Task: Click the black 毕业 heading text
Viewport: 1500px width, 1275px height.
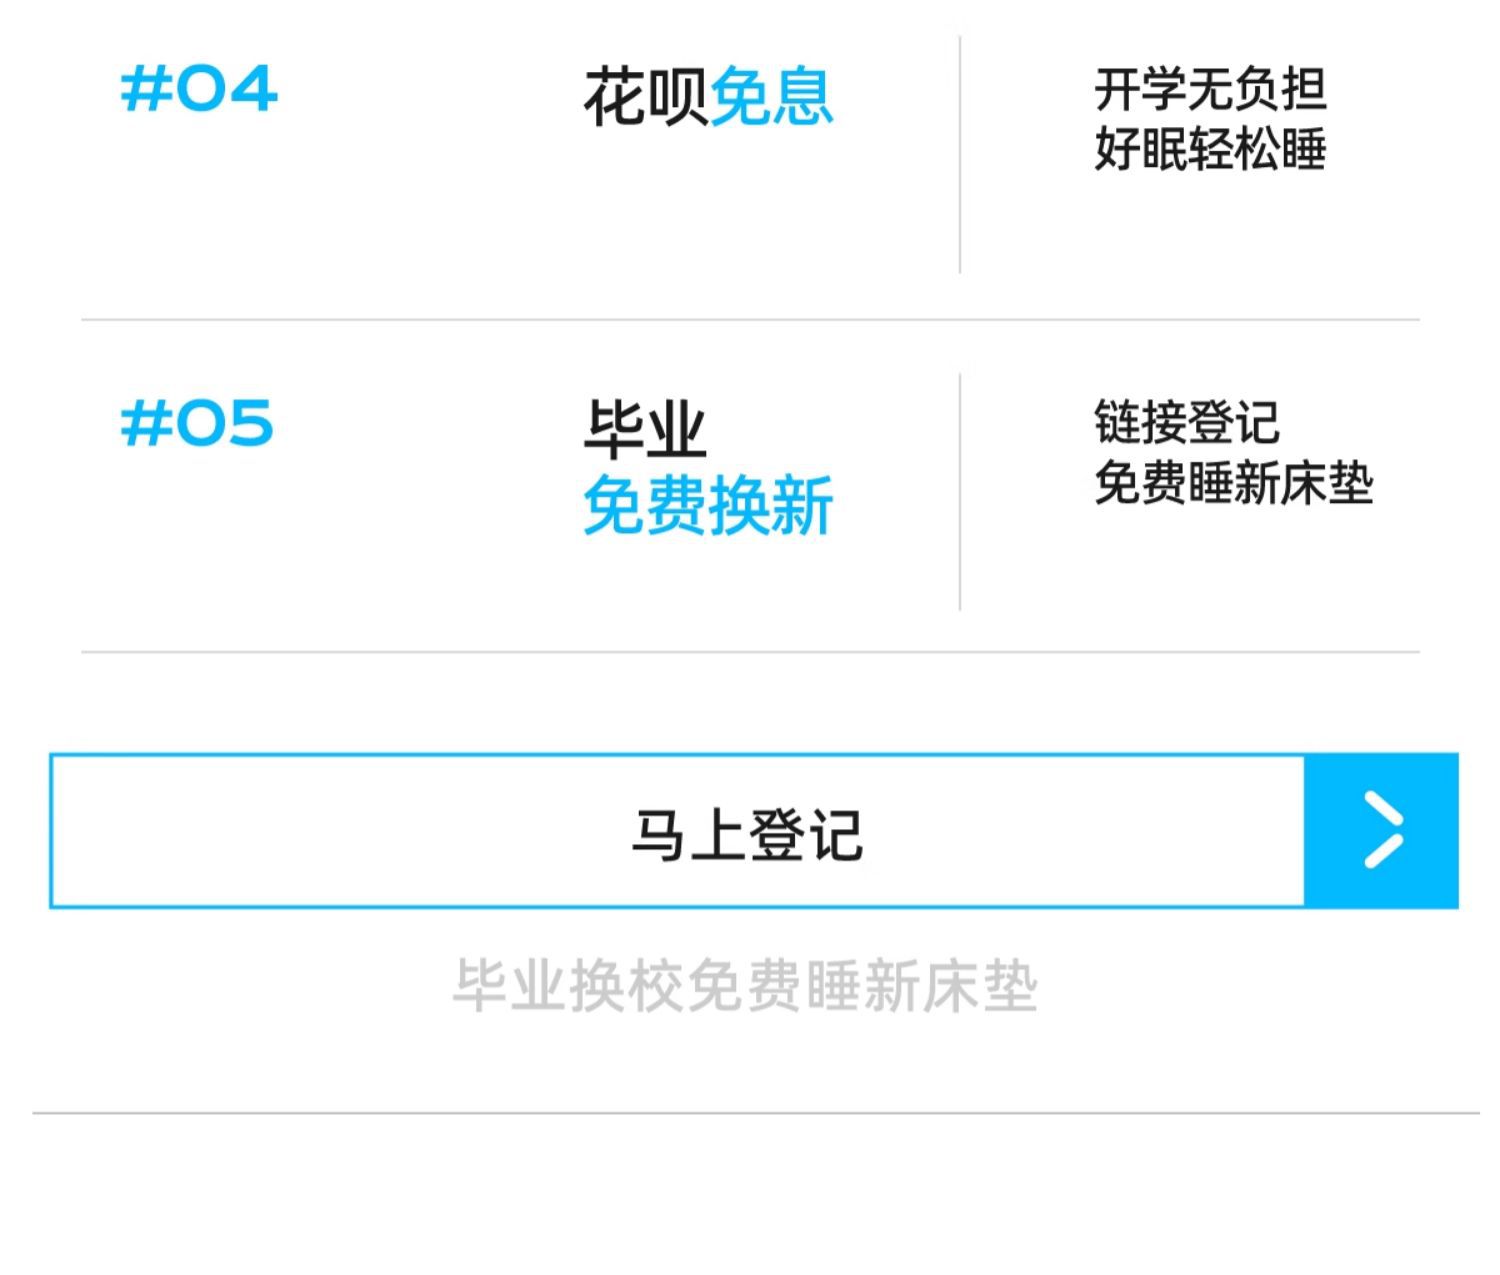Action: pyautogui.click(x=645, y=430)
